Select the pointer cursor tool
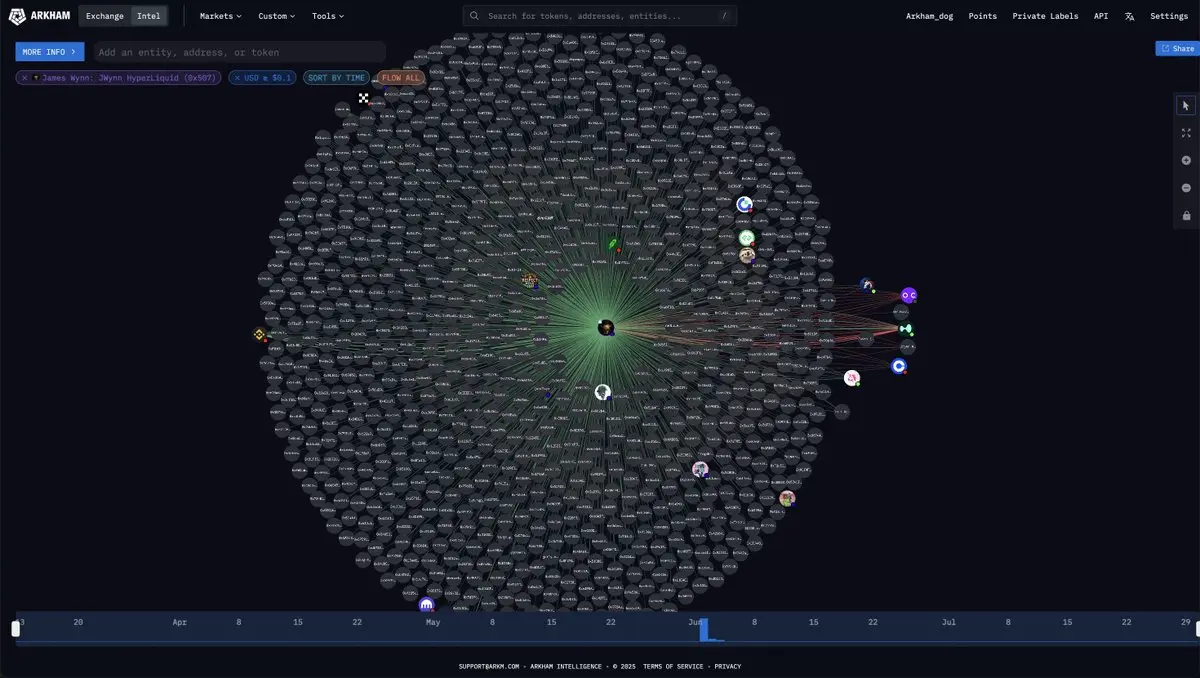 tap(1186, 105)
